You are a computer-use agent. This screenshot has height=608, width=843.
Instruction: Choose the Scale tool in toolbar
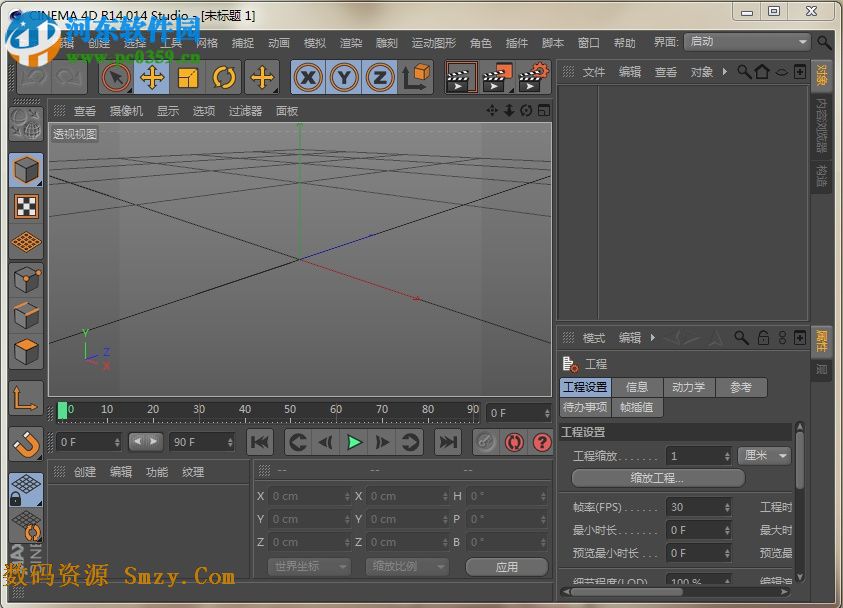coord(188,78)
